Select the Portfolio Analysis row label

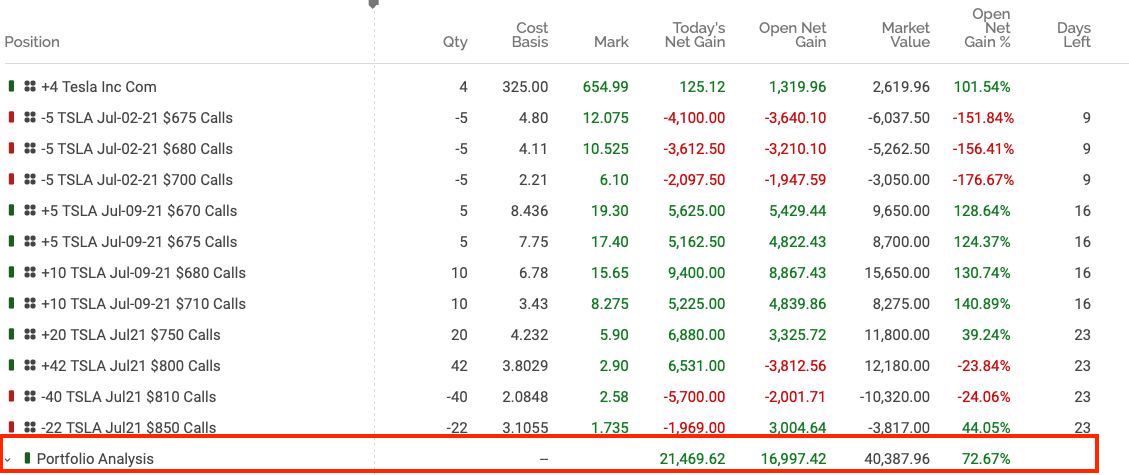point(95,459)
